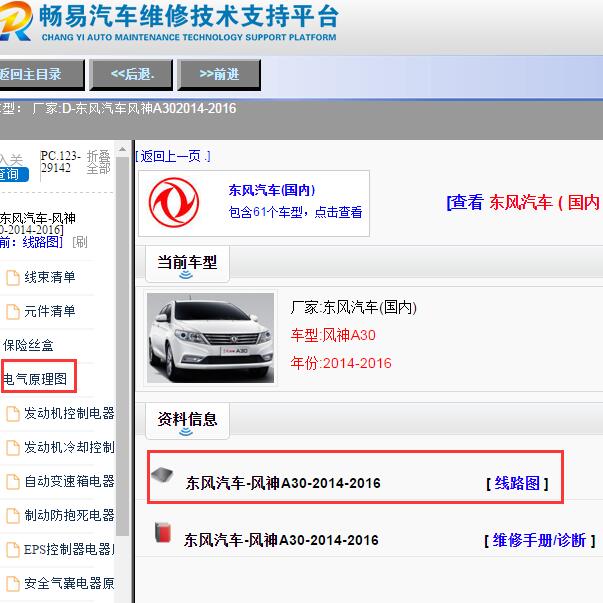Click the sidebar vertical scrollbar thumb

click(x=123, y=345)
